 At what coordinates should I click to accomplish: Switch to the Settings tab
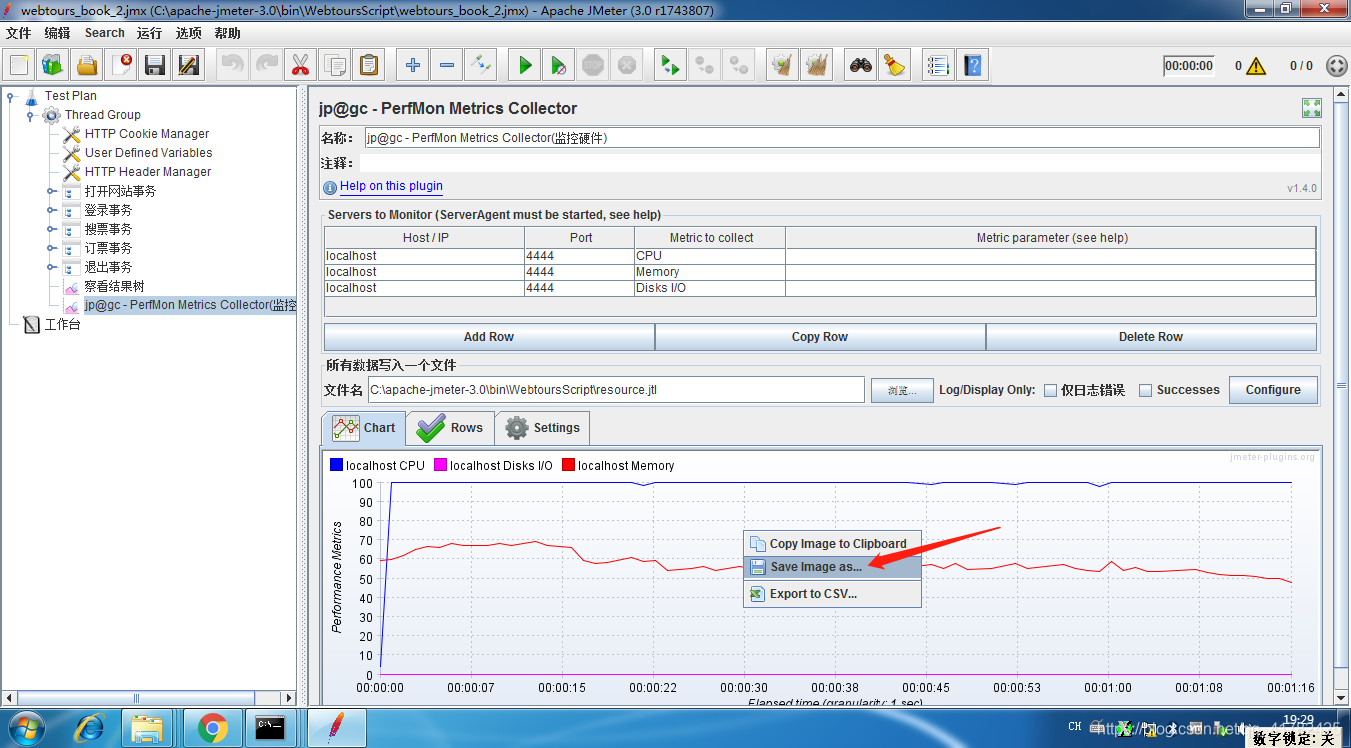(x=542, y=428)
